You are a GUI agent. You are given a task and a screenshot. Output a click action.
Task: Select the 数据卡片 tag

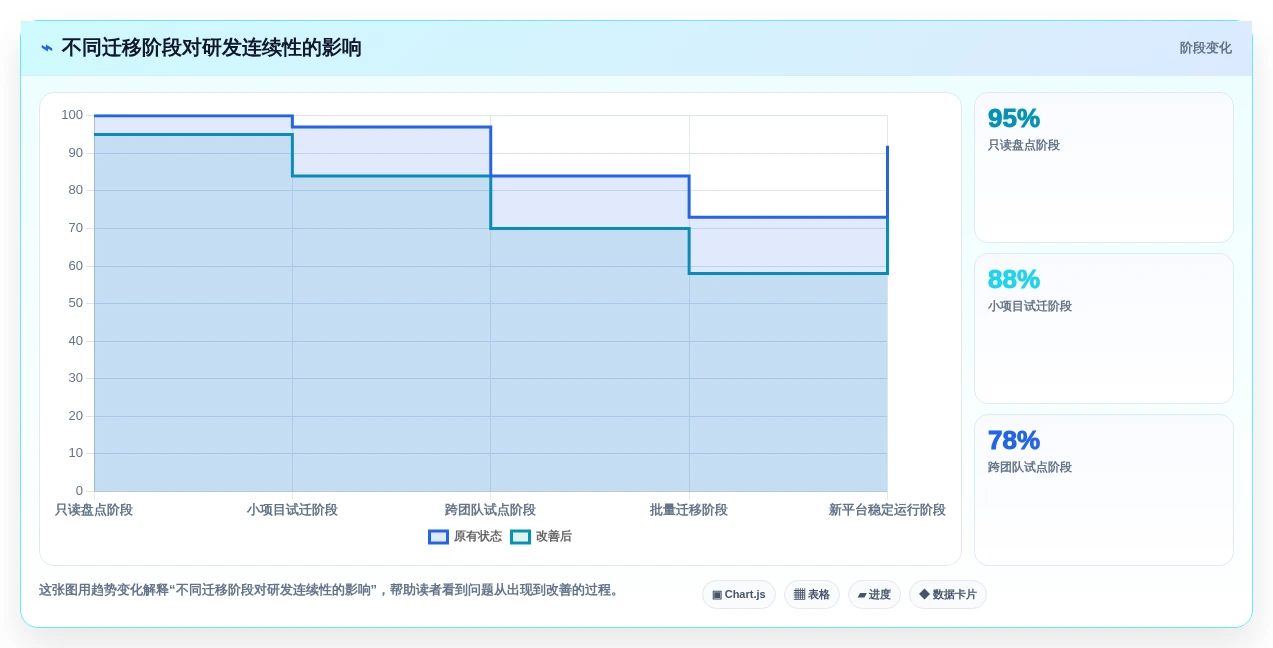948,595
